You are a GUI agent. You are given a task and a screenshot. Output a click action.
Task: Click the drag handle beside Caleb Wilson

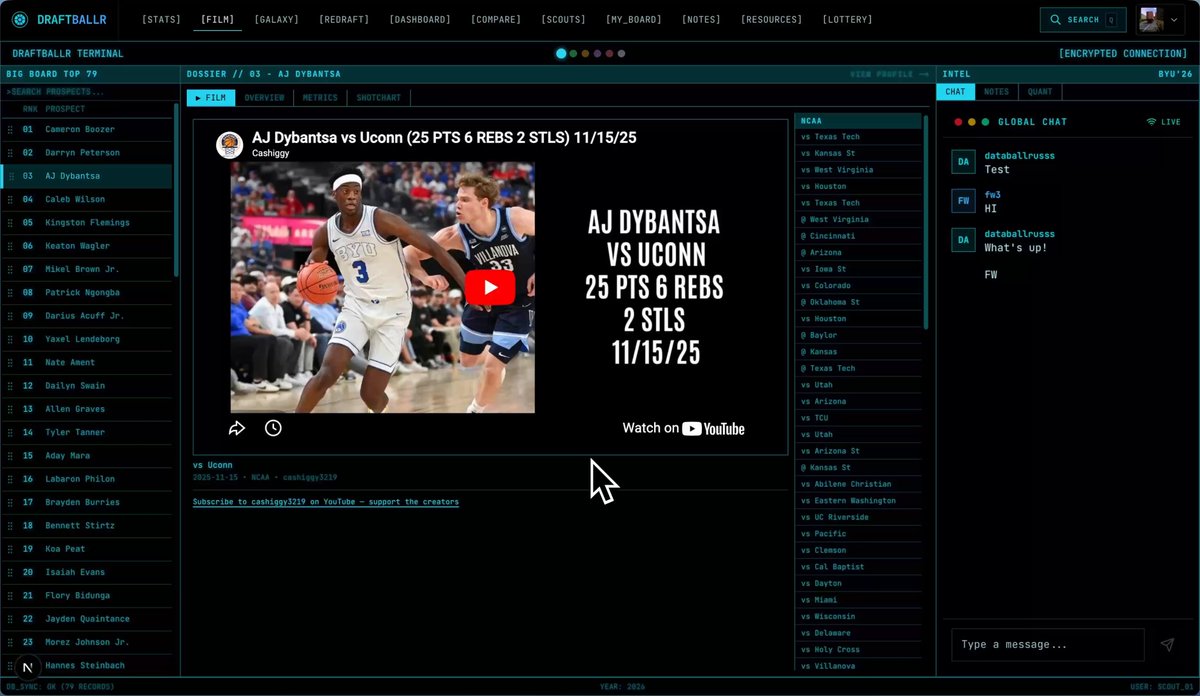click(11, 199)
